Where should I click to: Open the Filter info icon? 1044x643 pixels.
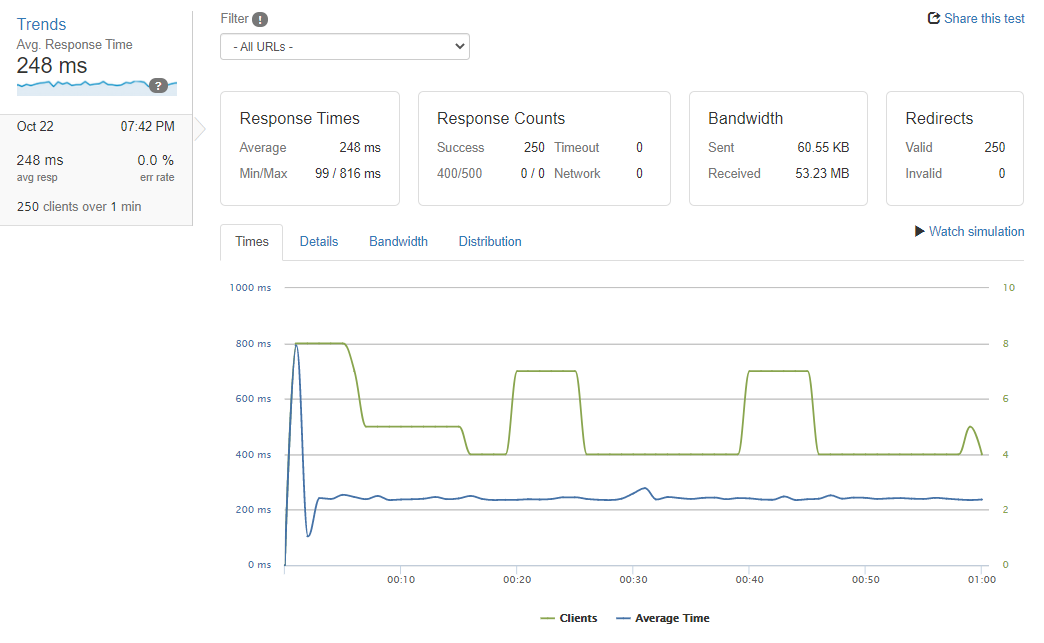[259, 18]
